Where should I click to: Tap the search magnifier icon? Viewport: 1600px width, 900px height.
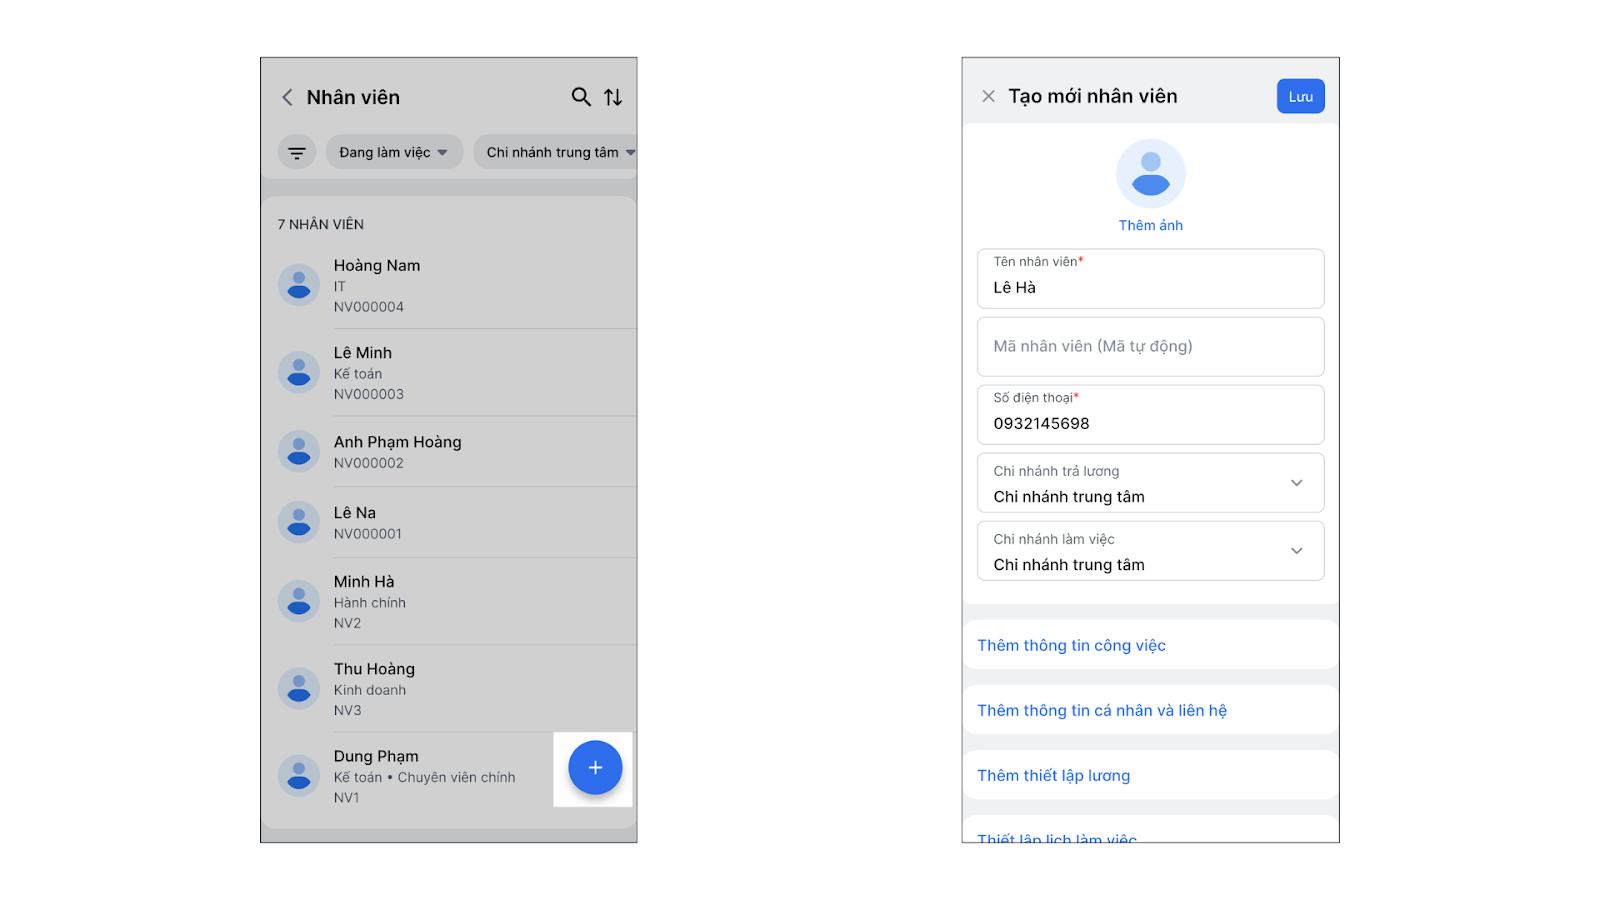(x=581, y=97)
